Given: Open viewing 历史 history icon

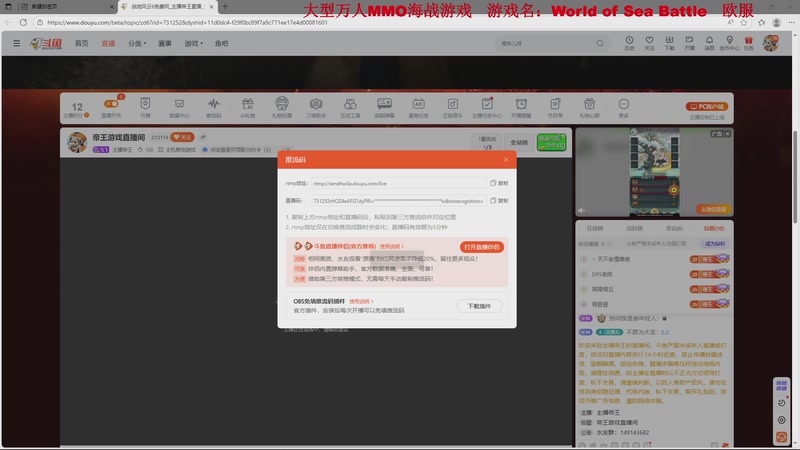Looking at the screenshot, I should click(x=630, y=43).
